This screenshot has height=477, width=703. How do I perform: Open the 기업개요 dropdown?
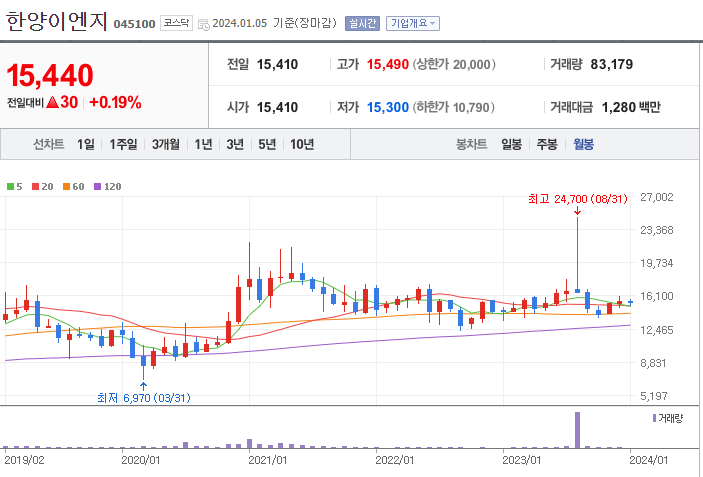point(413,23)
